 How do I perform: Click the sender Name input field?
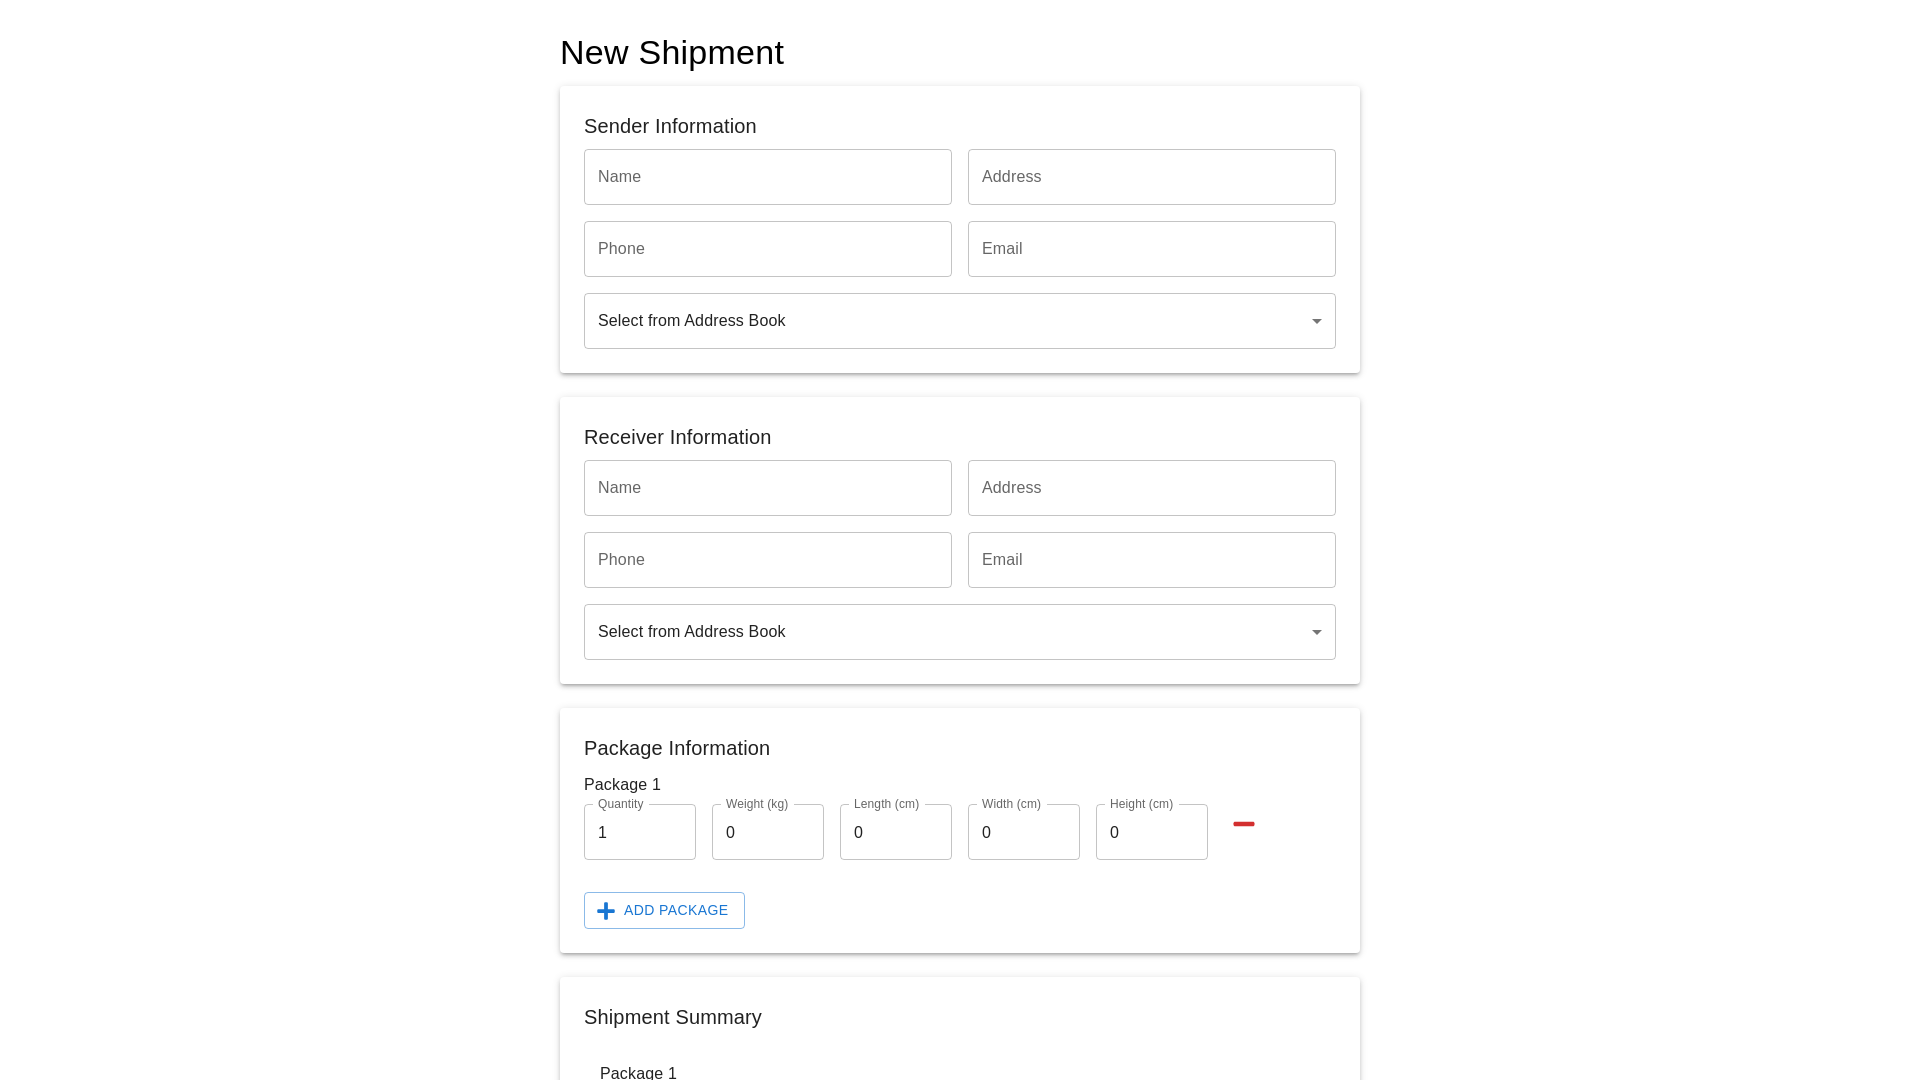pyautogui.click(x=767, y=177)
